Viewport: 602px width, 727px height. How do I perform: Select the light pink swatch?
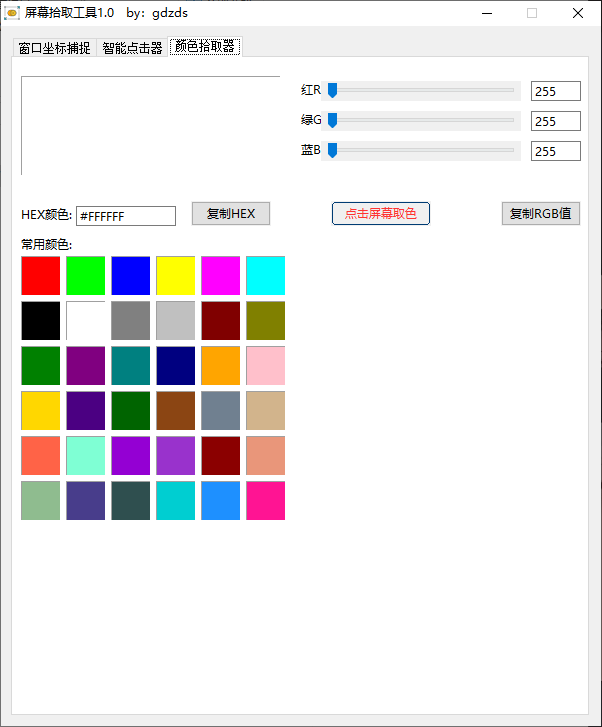pos(266,365)
